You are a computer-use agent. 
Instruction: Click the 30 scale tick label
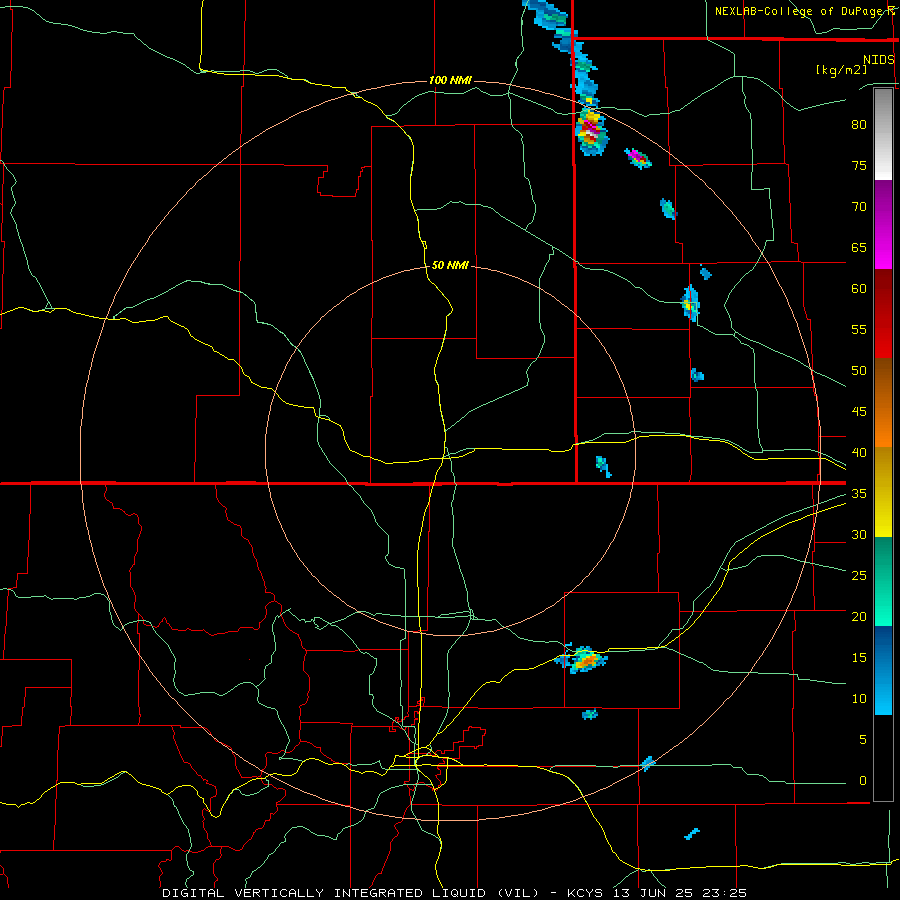859,534
